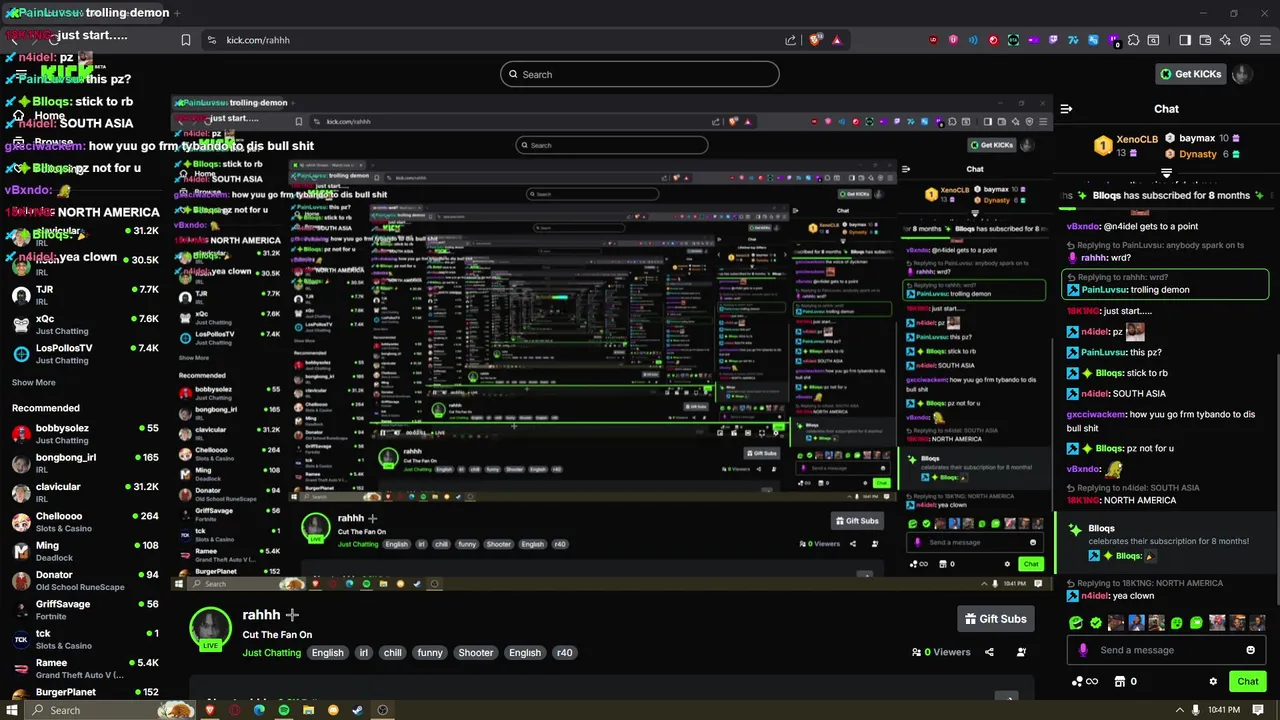Open the Leo AI sparkle icon

tap(1225, 40)
